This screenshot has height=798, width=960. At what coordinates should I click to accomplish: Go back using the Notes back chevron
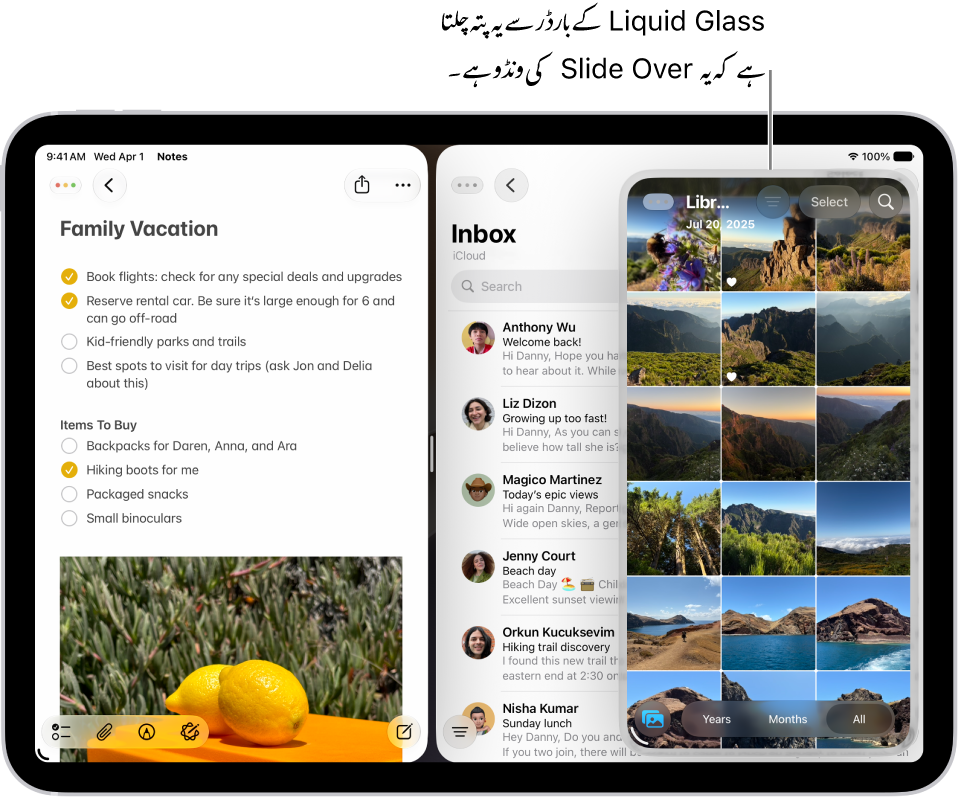110,185
